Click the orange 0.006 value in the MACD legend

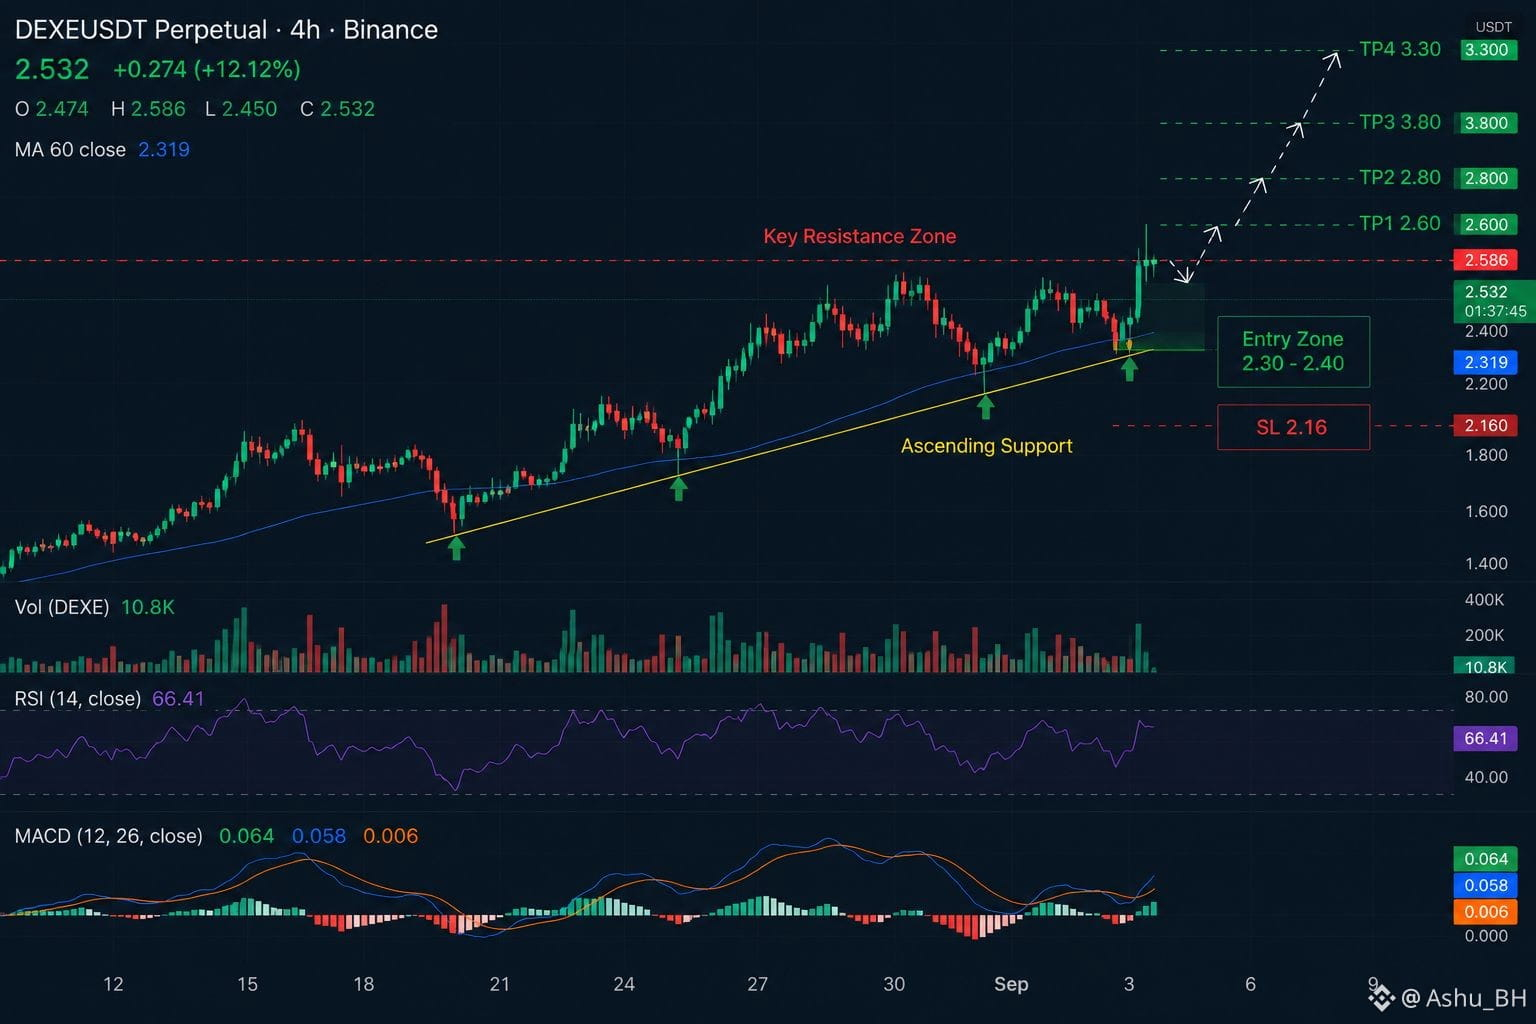391,836
